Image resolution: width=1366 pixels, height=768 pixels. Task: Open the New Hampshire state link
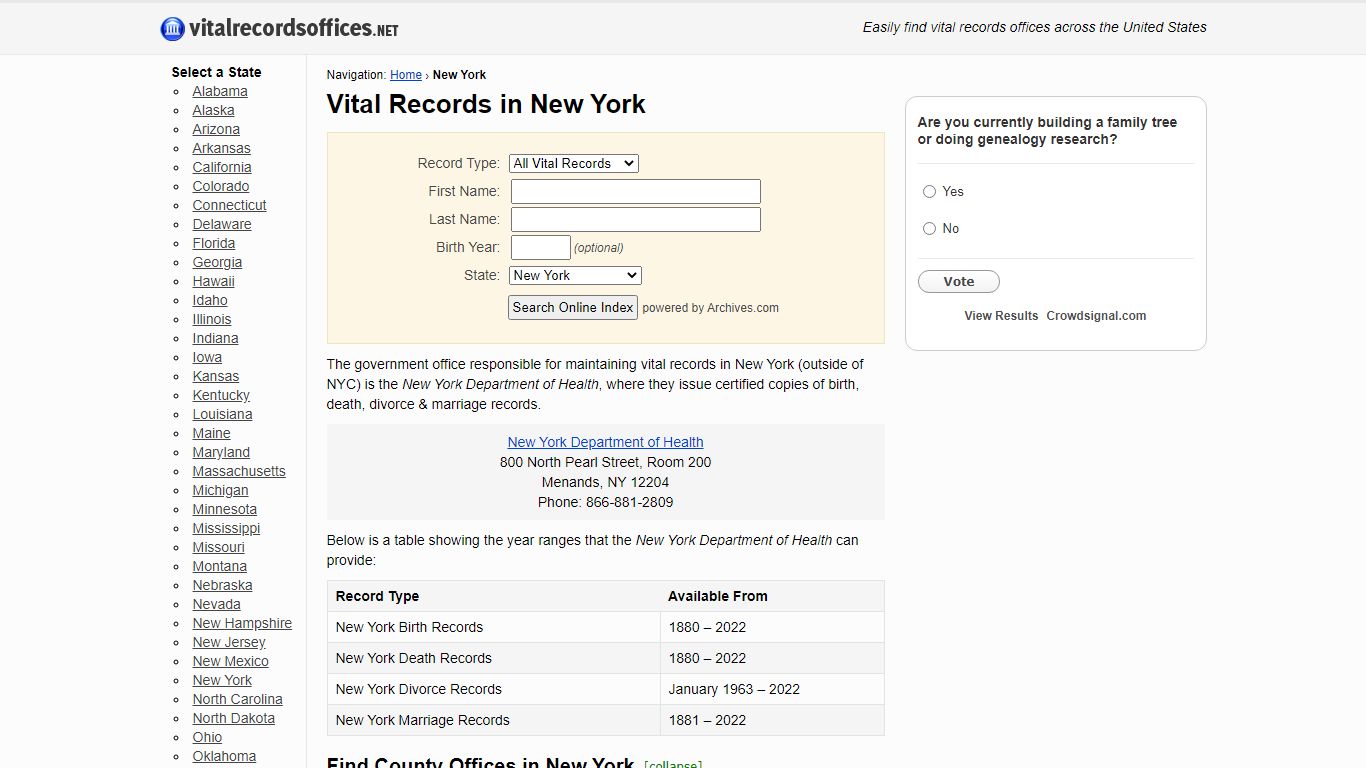click(242, 623)
